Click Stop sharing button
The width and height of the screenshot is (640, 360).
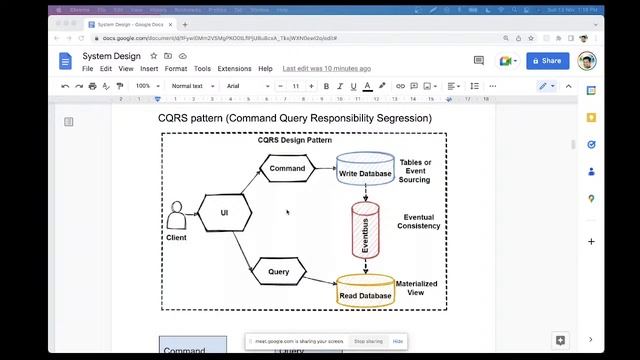pos(368,341)
